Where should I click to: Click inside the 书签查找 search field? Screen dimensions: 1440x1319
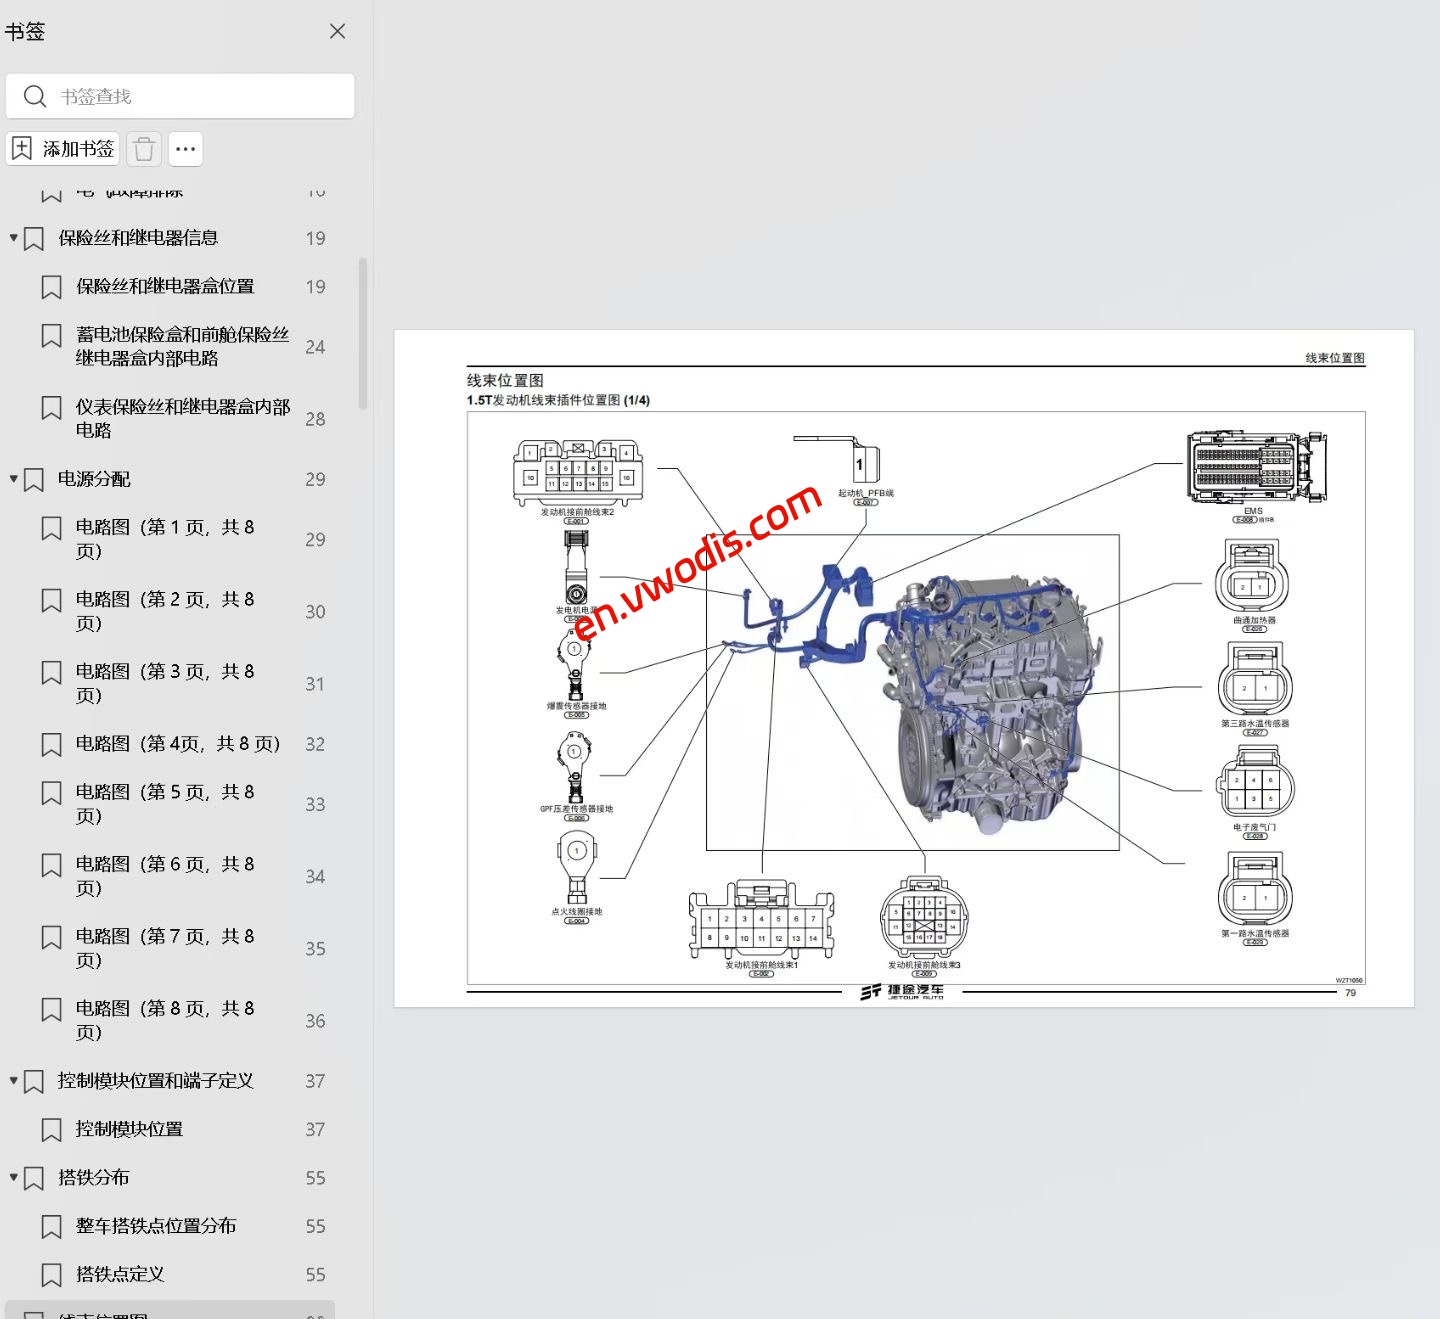[x=180, y=95]
